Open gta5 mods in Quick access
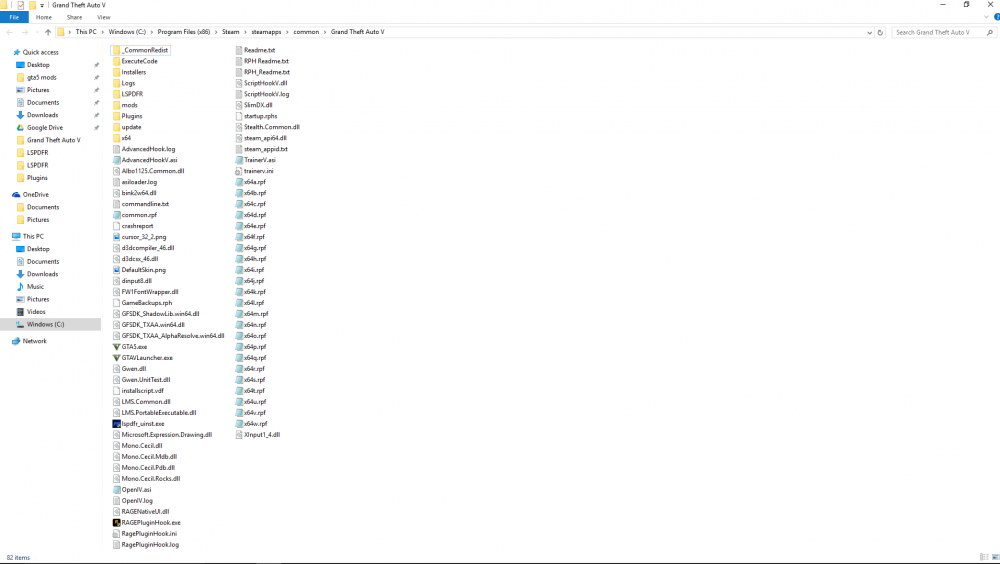Image resolution: width=1000 pixels, height=564 pixels. pos(41,78)
